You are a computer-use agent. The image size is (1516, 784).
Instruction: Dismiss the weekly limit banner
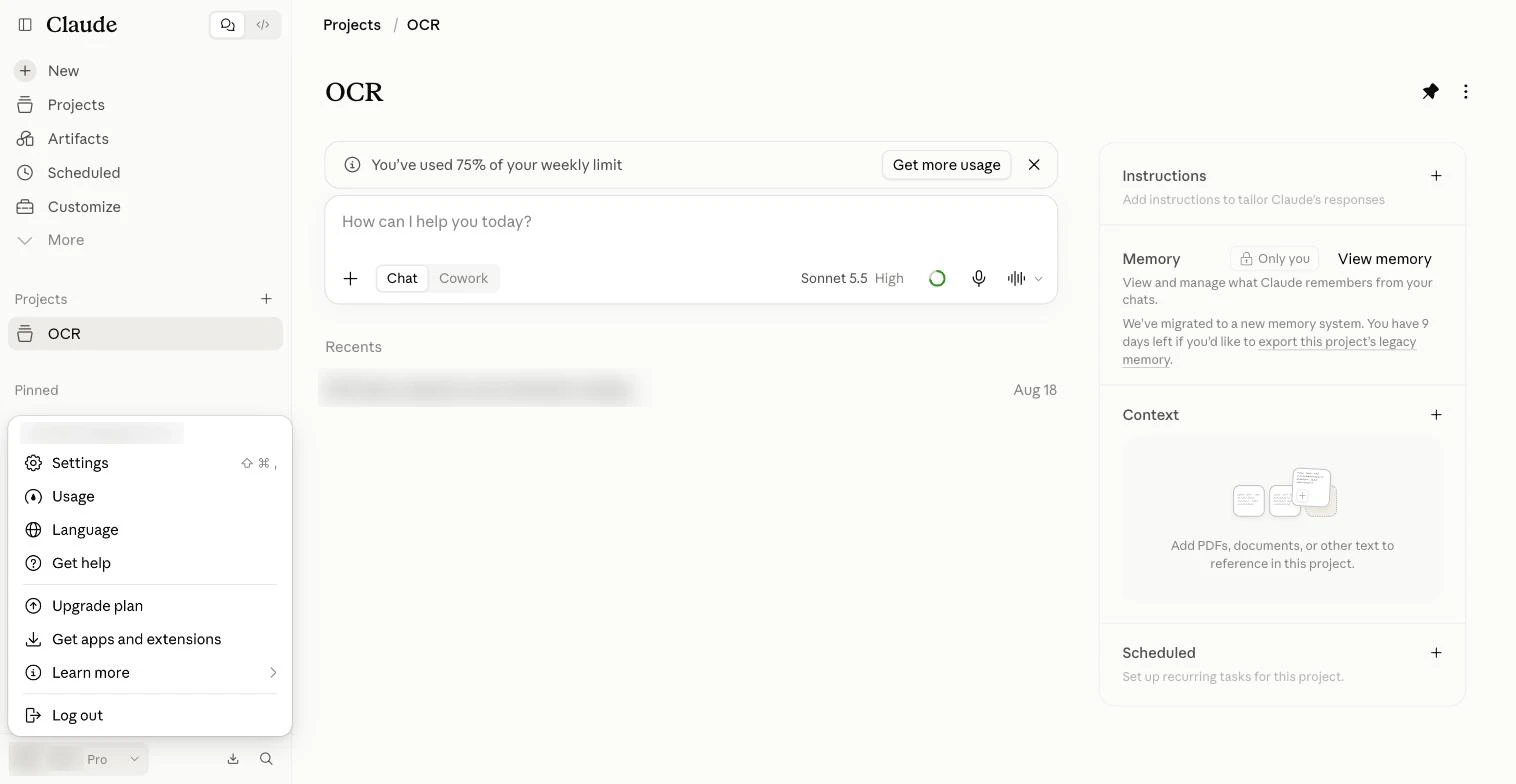point(1034,165)
